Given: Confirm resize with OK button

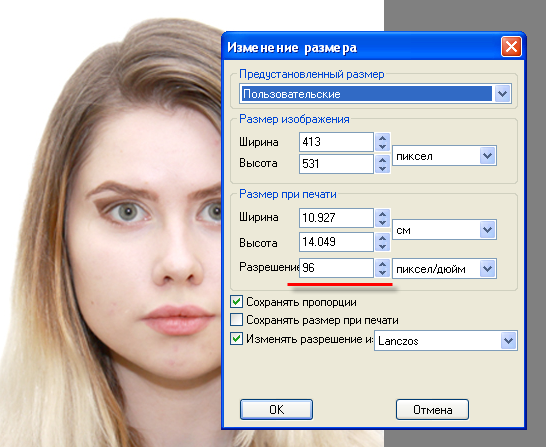Looking at the screenshot, I should point(276,409).
